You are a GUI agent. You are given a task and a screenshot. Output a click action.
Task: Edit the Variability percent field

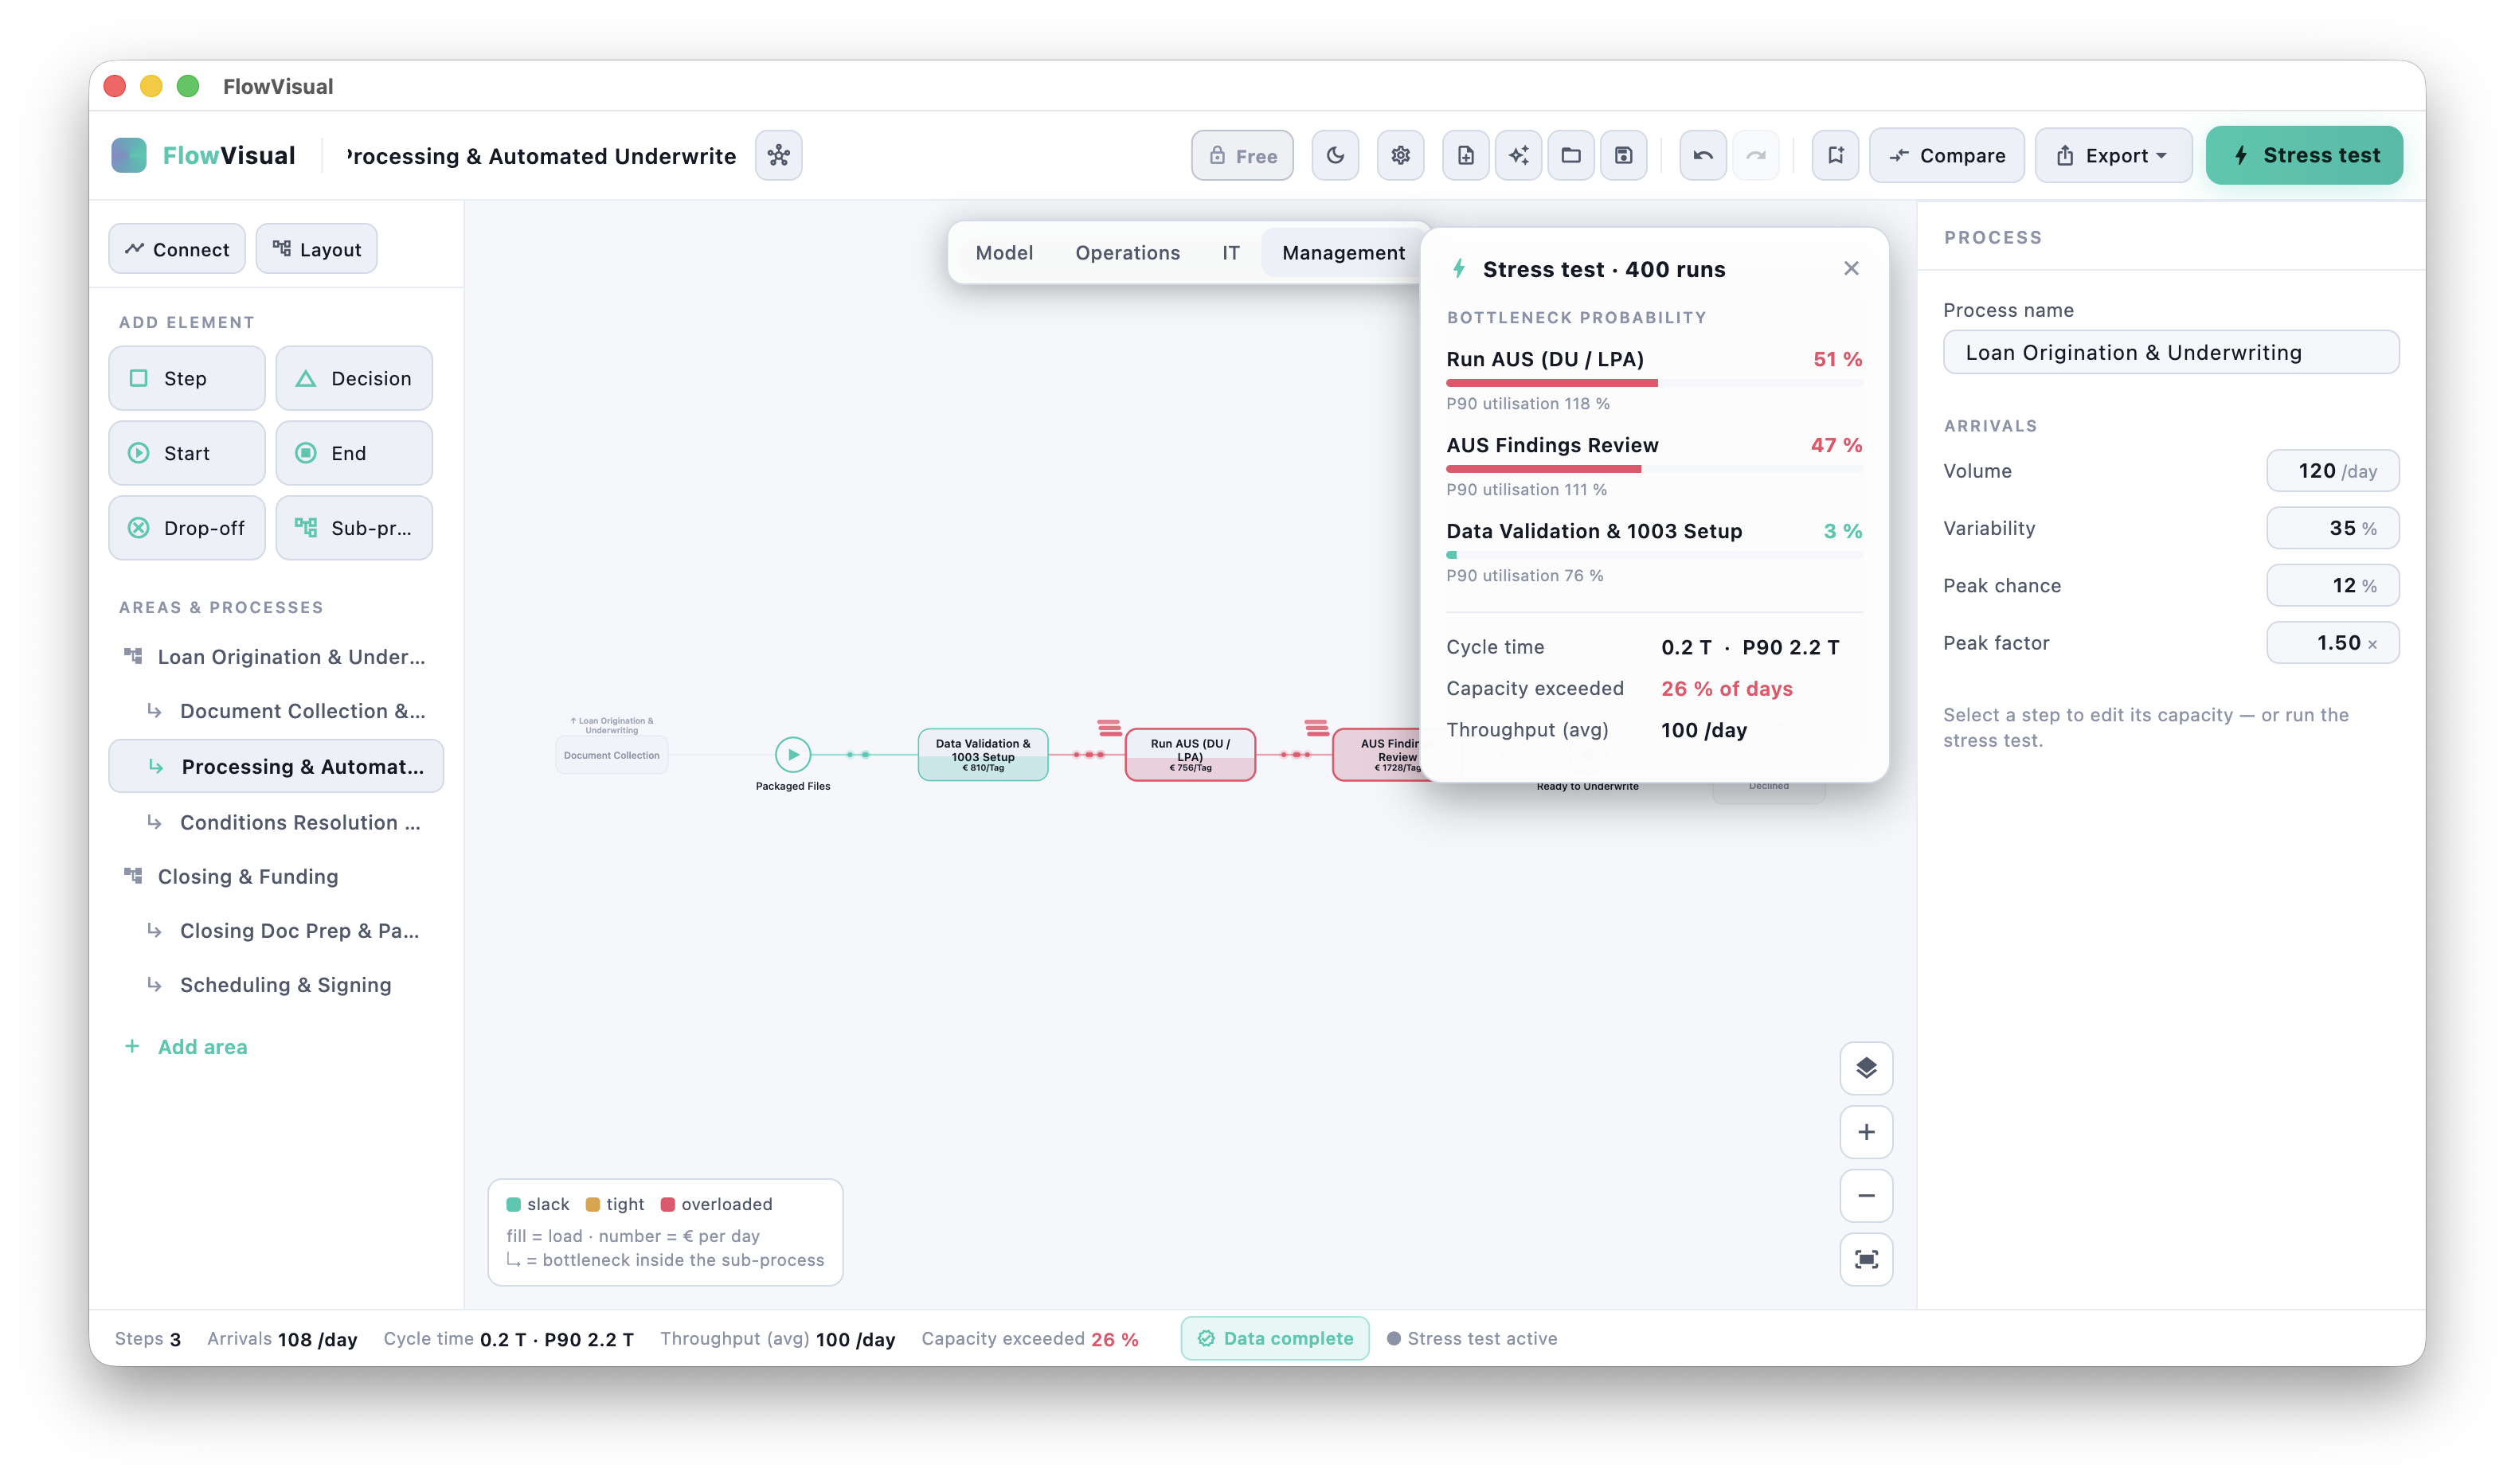[2332, 528]
